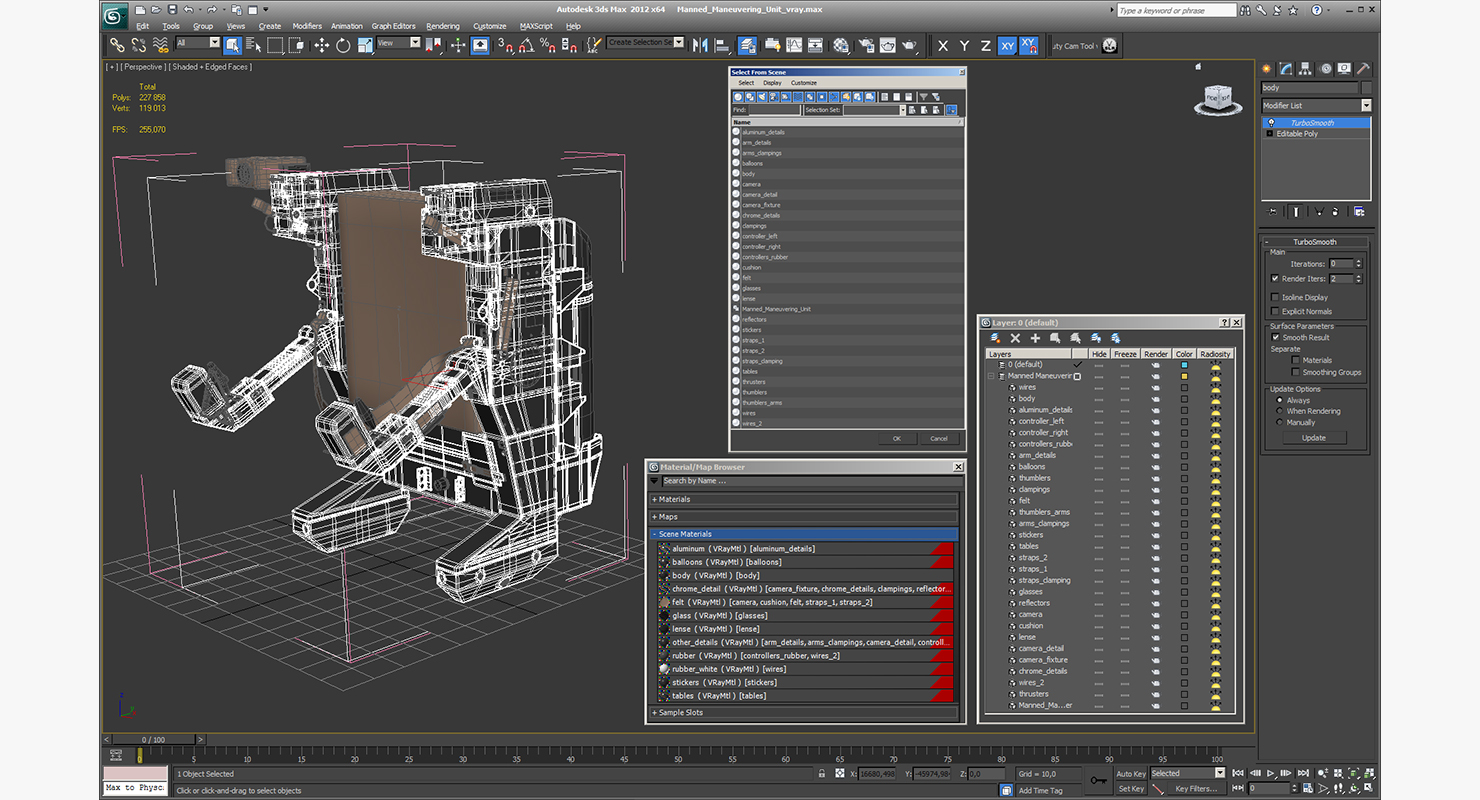Select the Rotate tool in main toolbar
This screenshot has height=800, width=1480.
click(343, 45)
